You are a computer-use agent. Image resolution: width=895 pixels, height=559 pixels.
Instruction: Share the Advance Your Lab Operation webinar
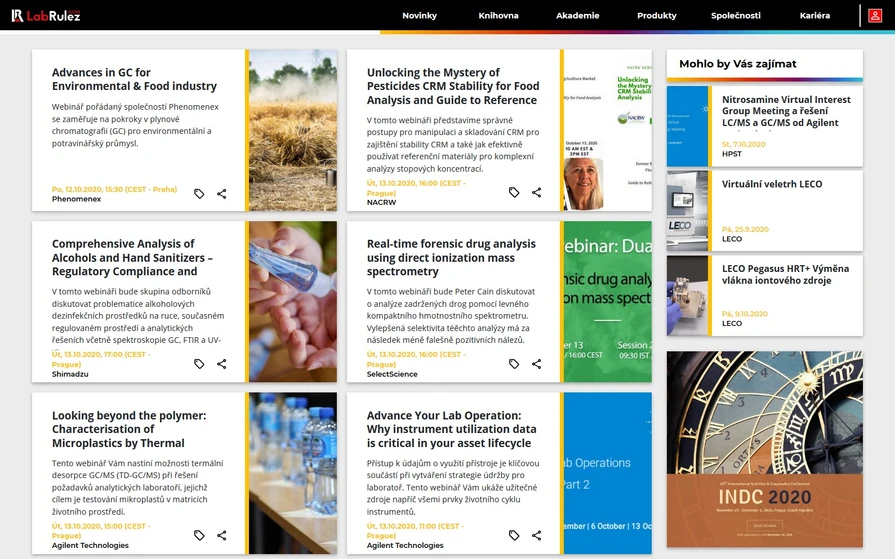pos(537,536)
